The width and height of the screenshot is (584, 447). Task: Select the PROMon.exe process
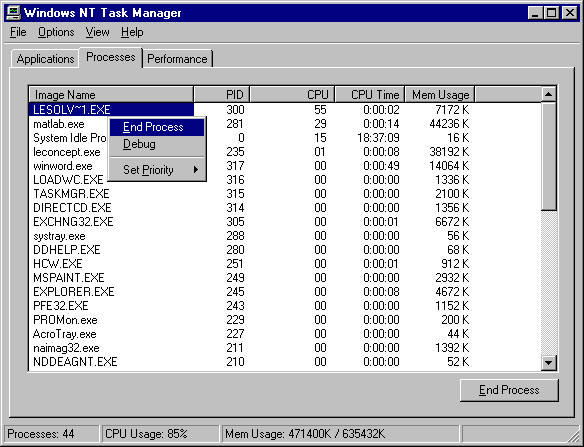(286, 320)
